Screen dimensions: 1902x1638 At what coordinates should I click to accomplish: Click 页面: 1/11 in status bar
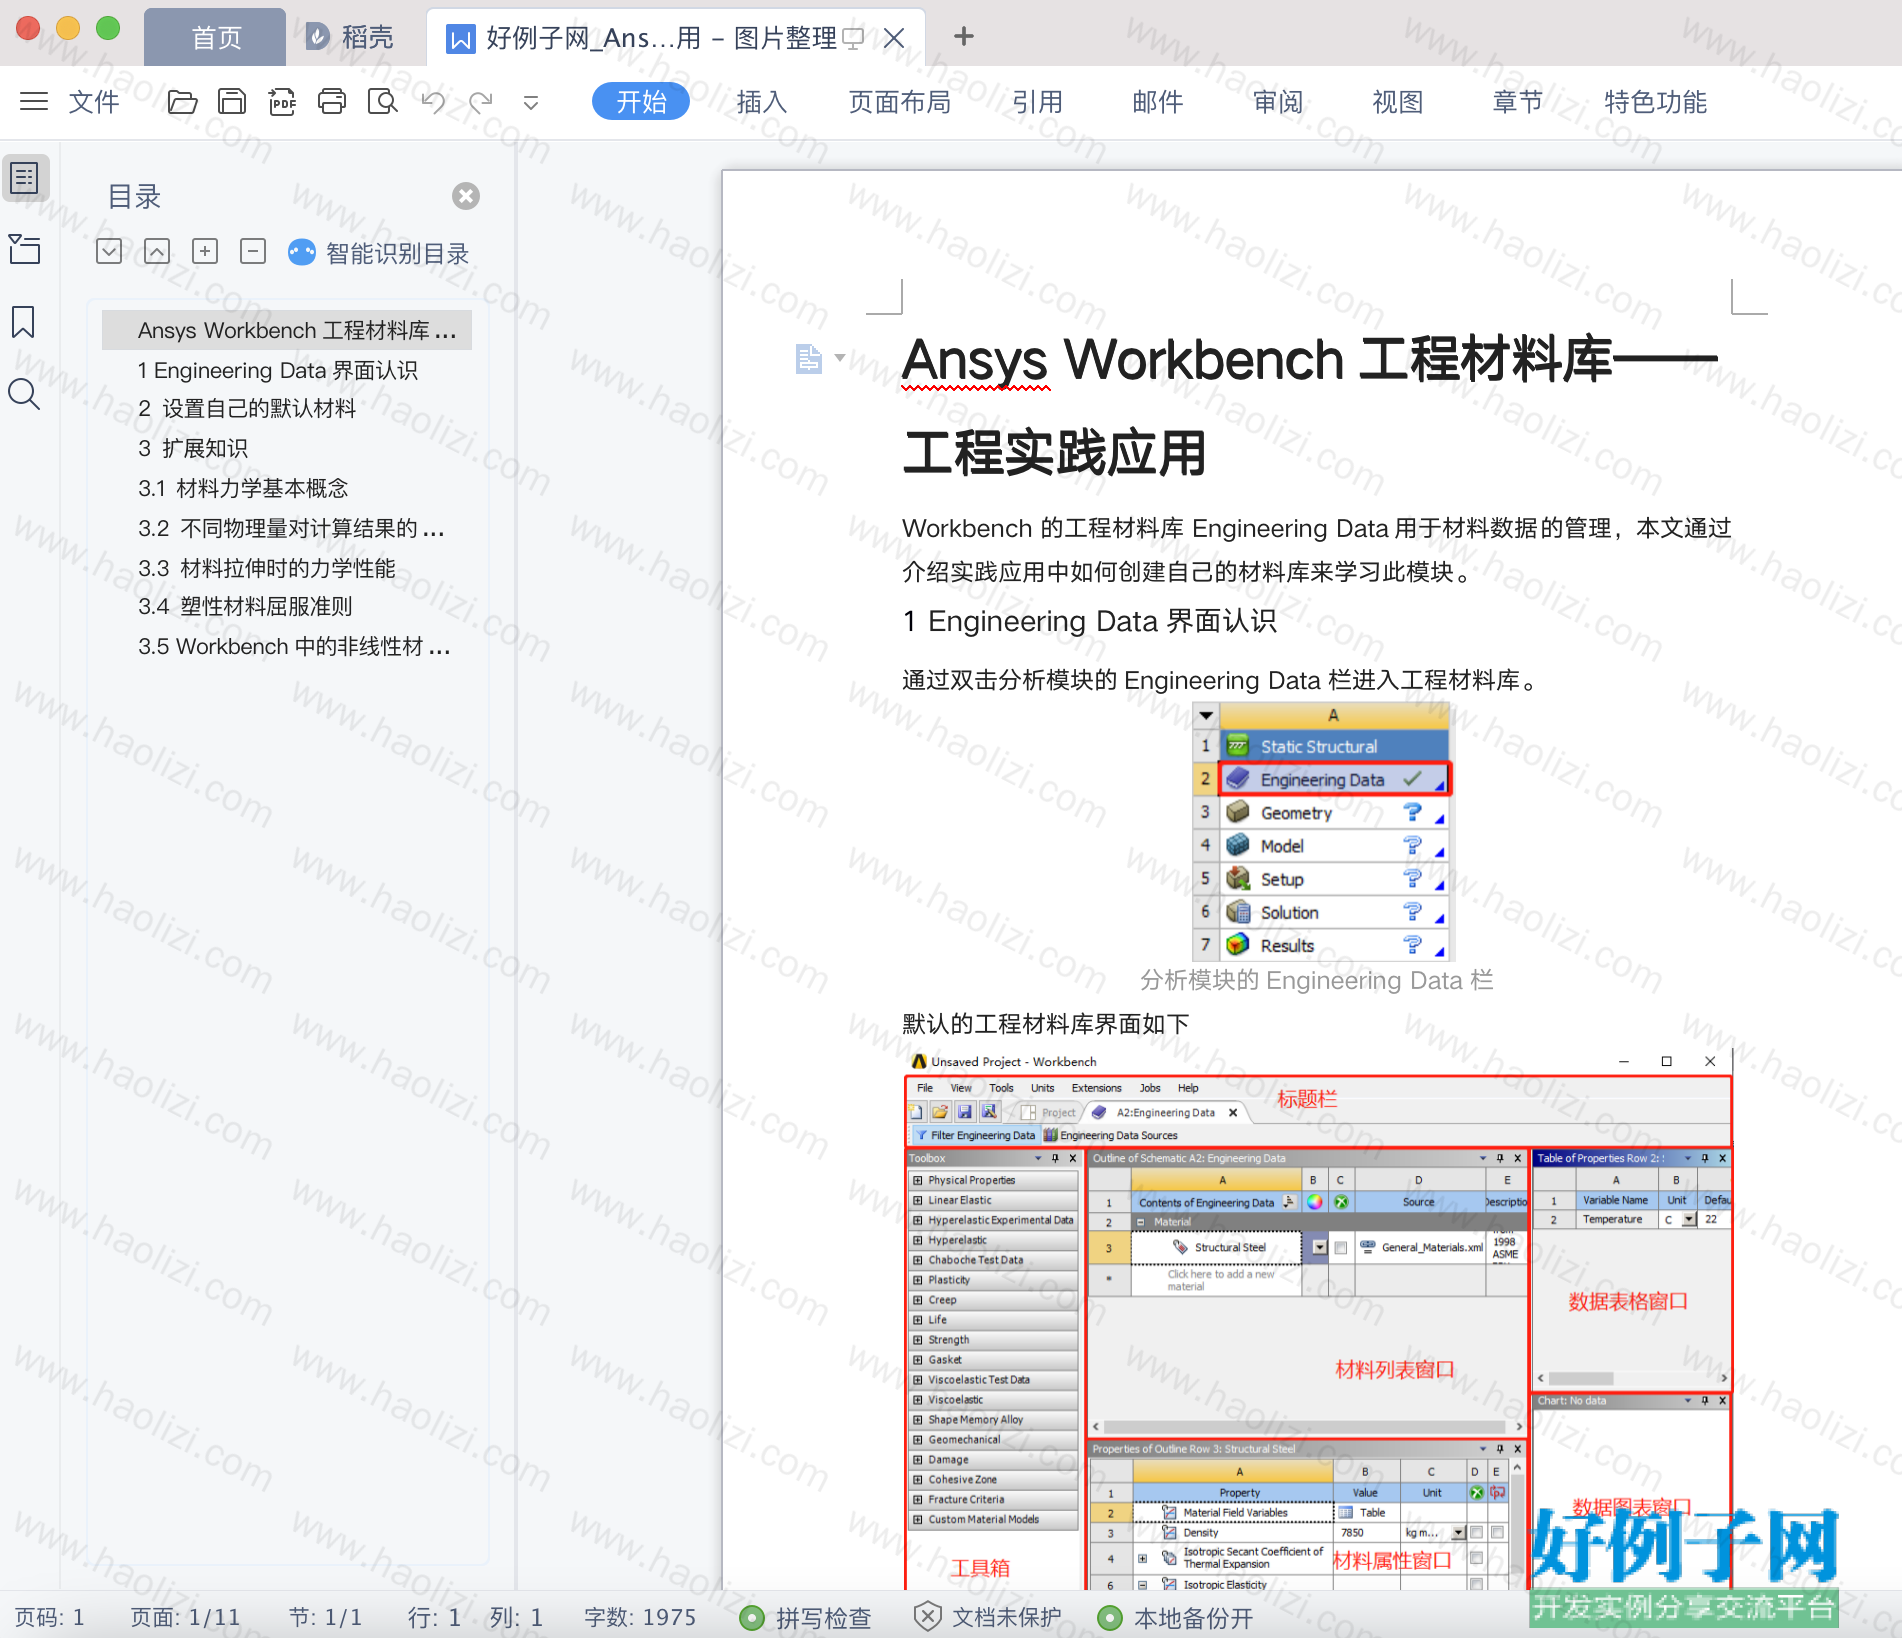[x=186, y=1617]
